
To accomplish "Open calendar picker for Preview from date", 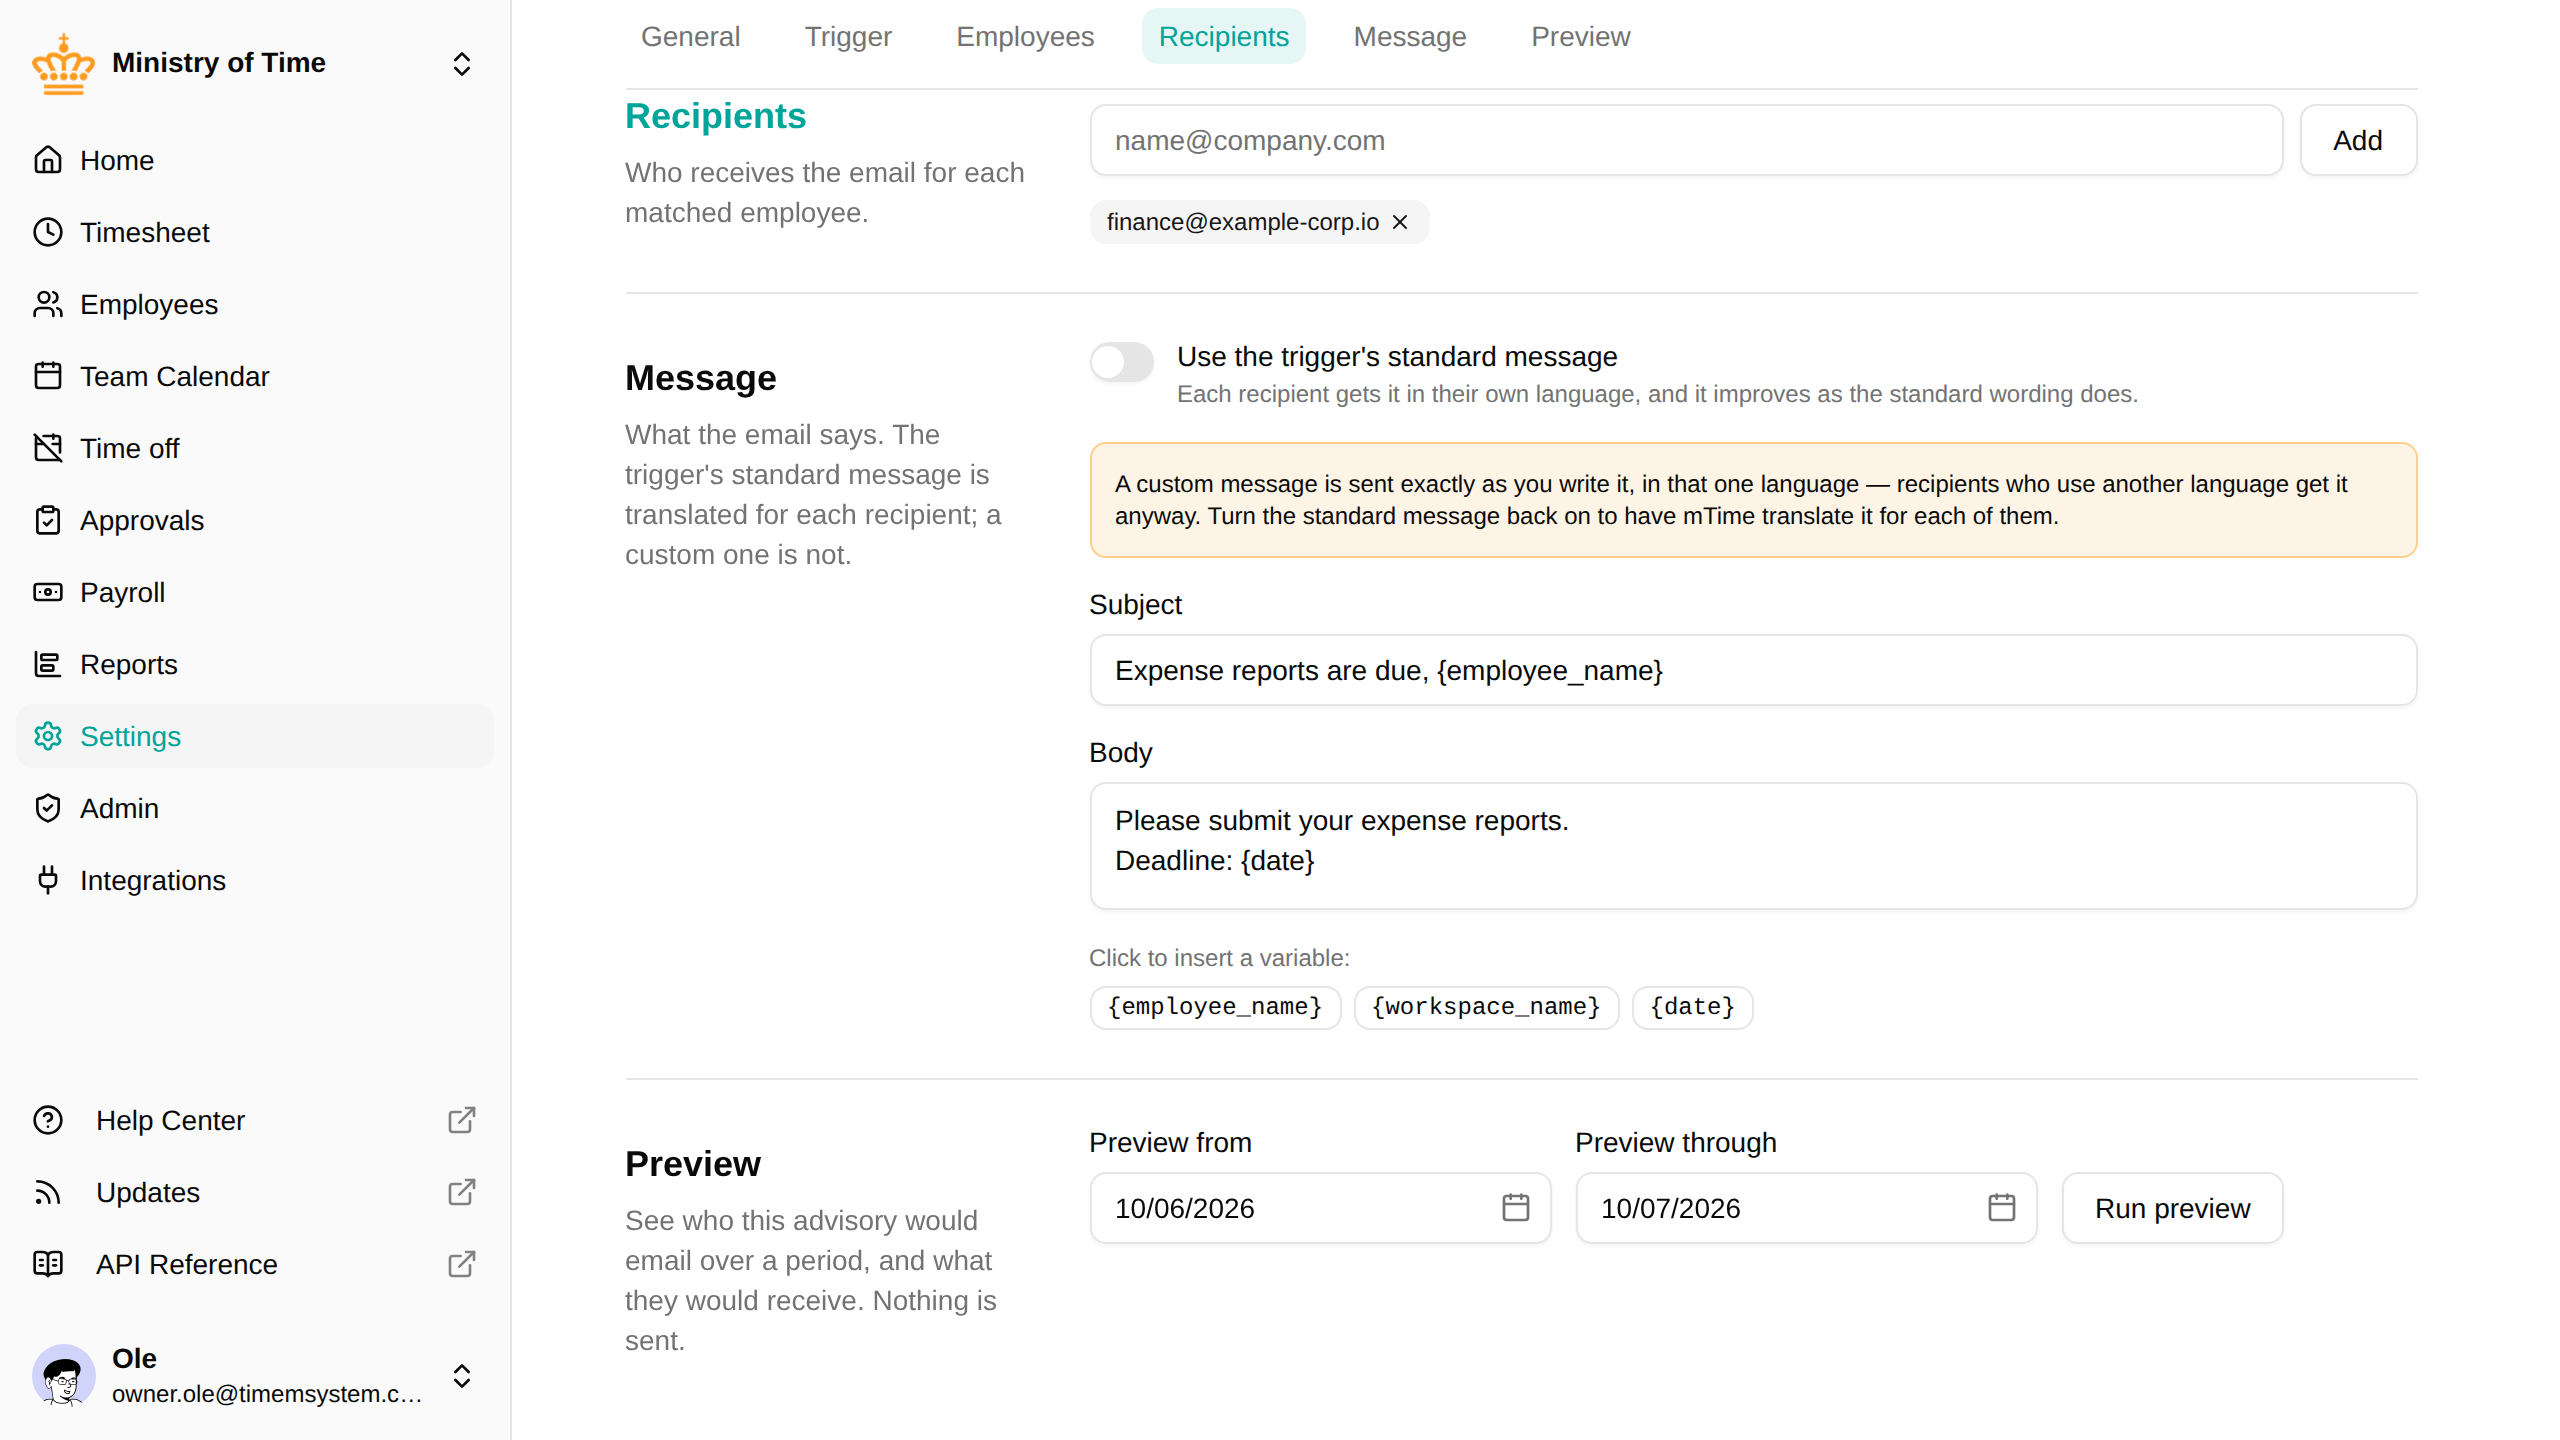I will [x=1516, y=1208].
